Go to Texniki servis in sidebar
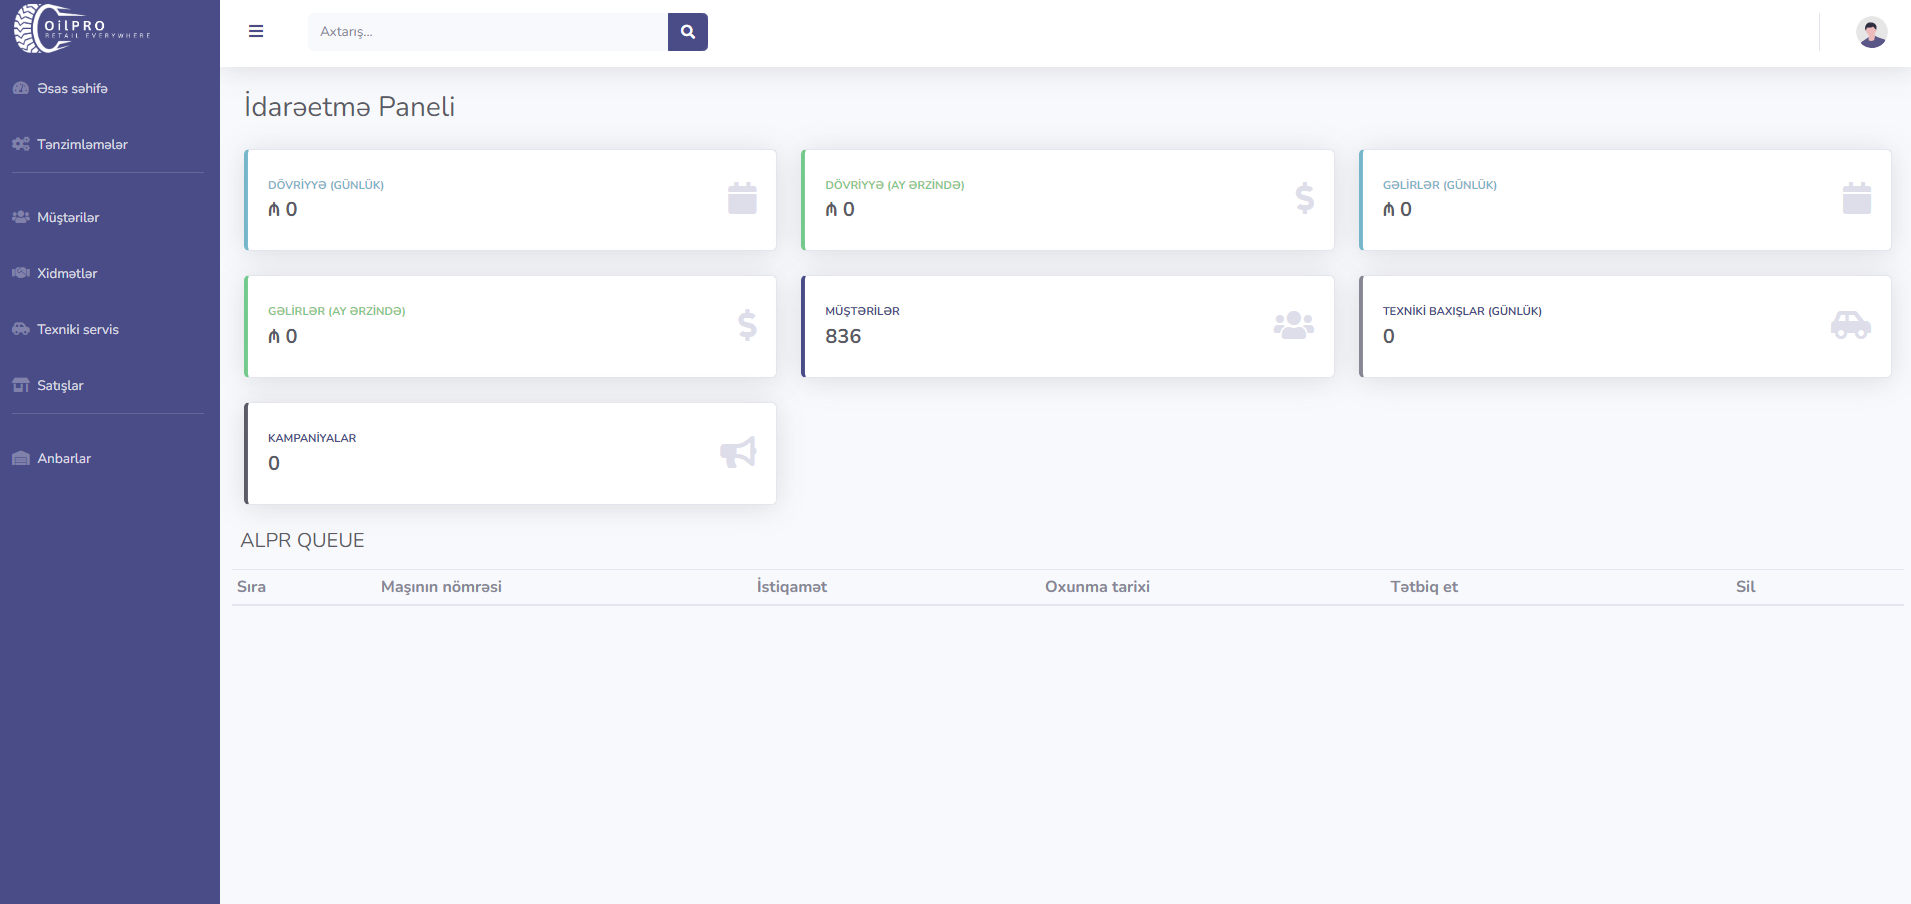This screenshot has width=1911, height=904. [78, 330]
